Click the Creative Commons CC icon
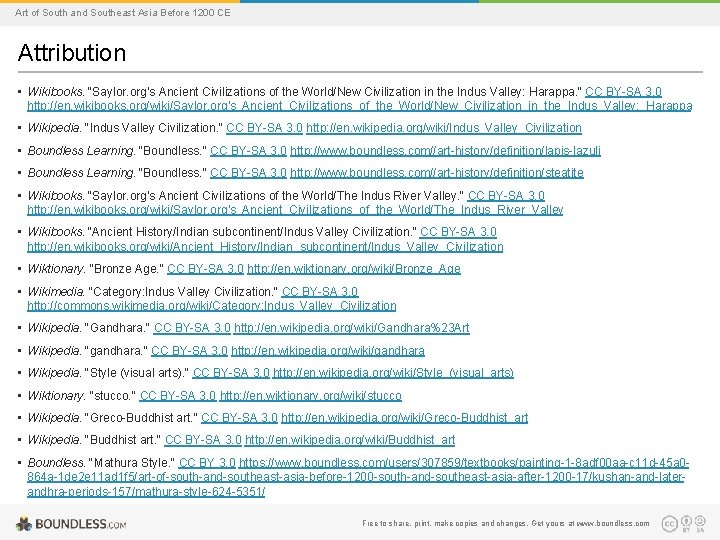The height and width of the screenshot is (540, 720). click(669, 523)
